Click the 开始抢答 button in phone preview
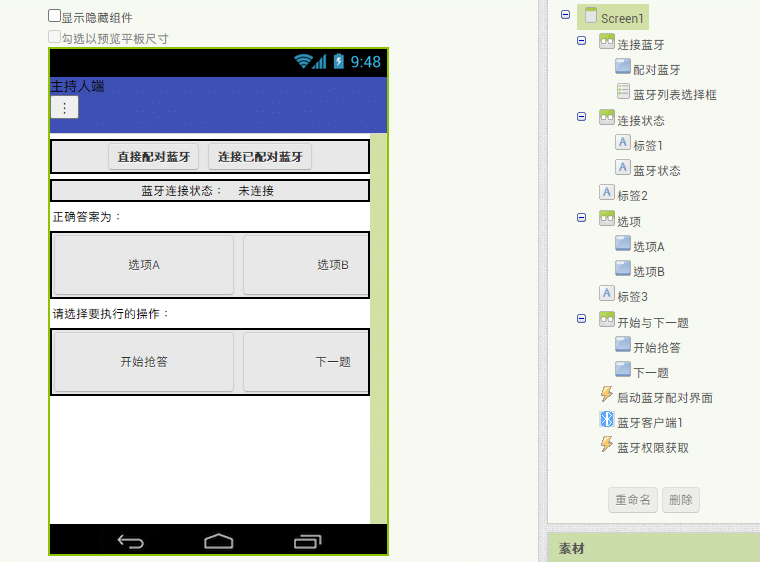 tap(143, 362)
